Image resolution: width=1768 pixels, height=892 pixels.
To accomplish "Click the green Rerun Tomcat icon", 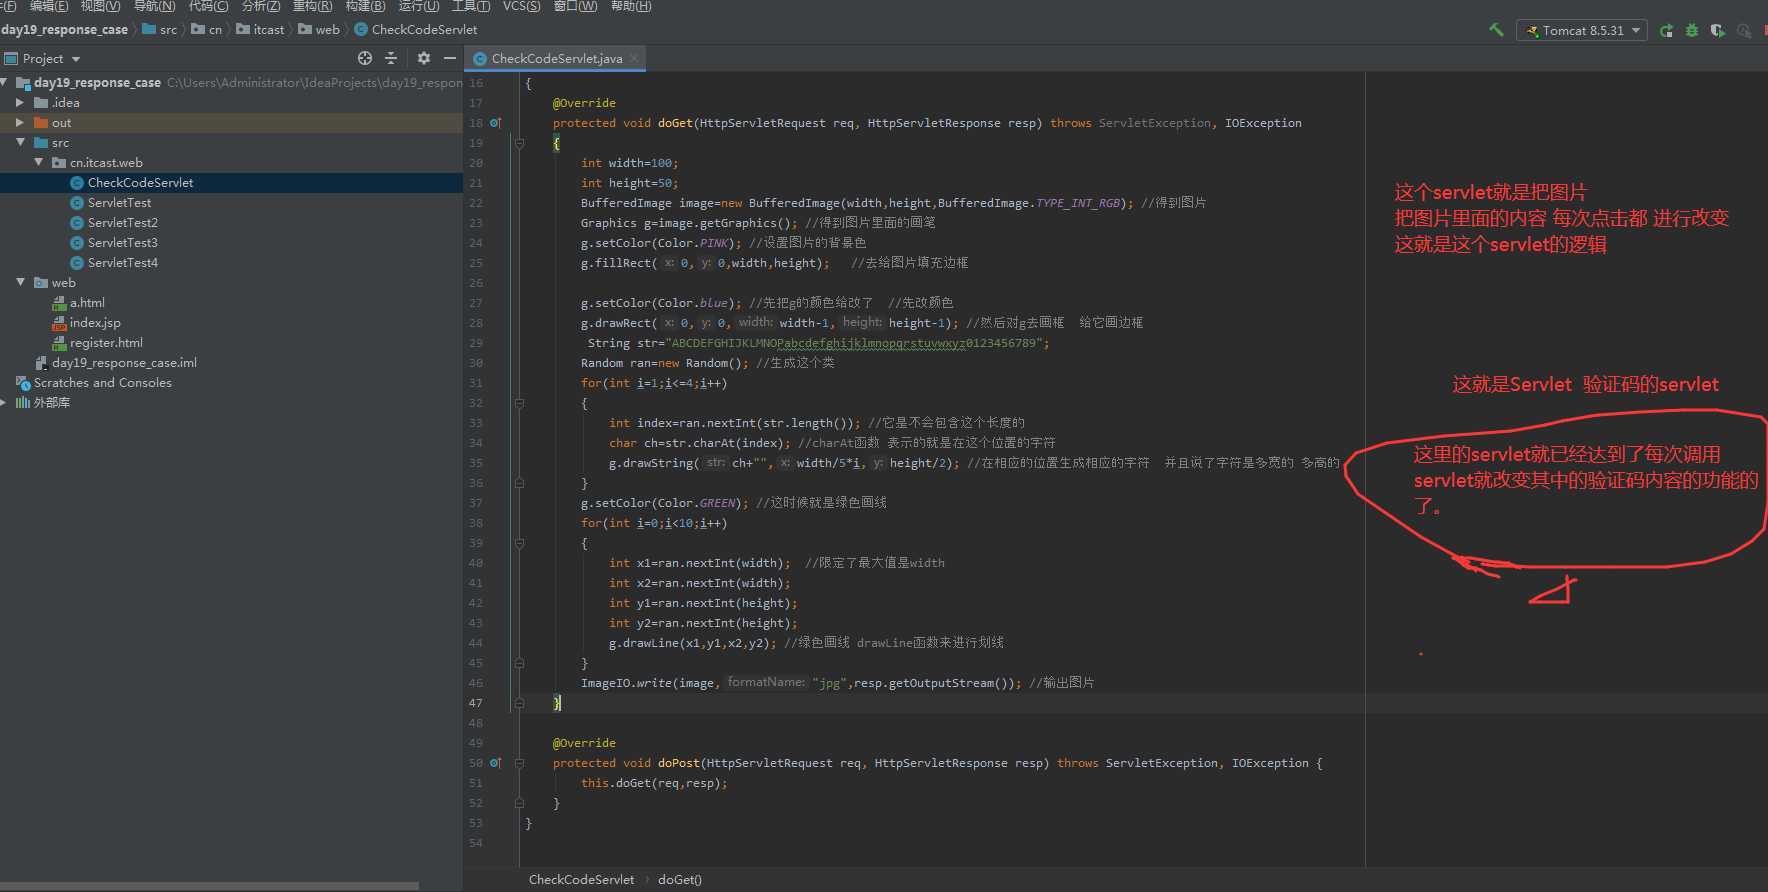I will click(1666, 30).
